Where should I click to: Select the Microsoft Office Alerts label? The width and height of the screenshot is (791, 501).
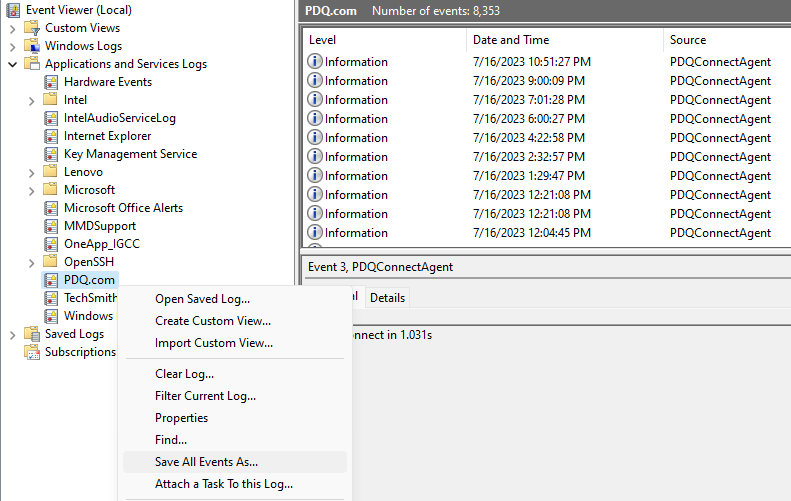[x=123, y=208]
